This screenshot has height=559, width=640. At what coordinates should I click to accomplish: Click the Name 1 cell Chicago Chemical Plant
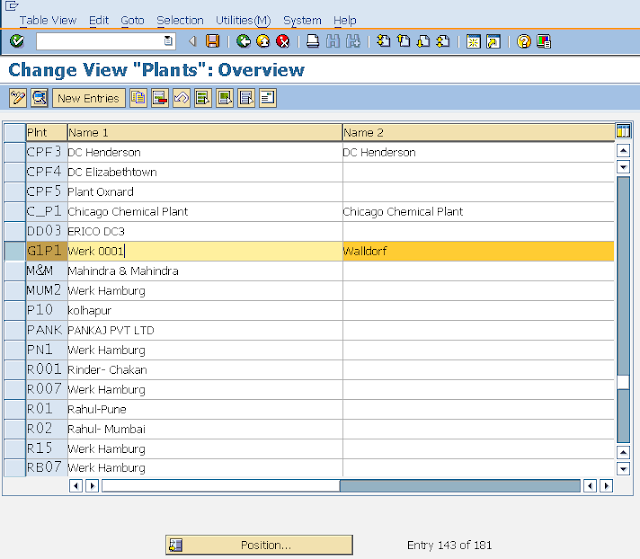(x=204, y=211)
